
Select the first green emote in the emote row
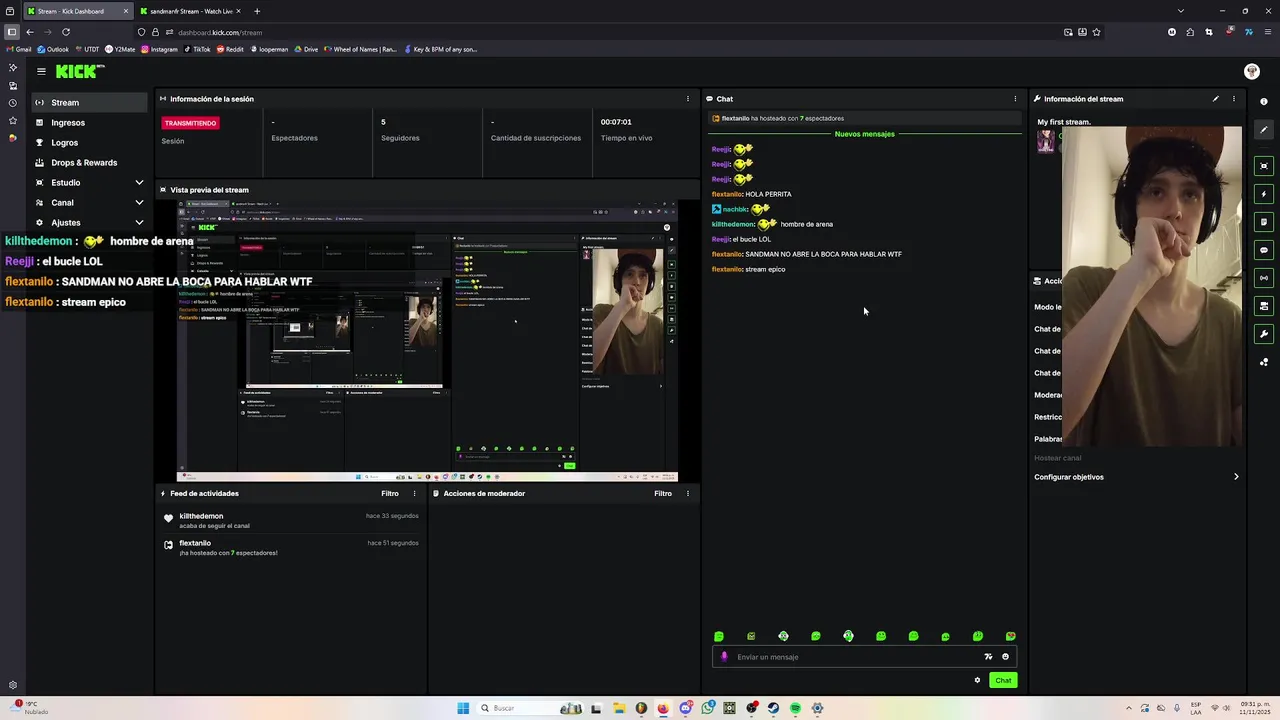click(718, 636)
